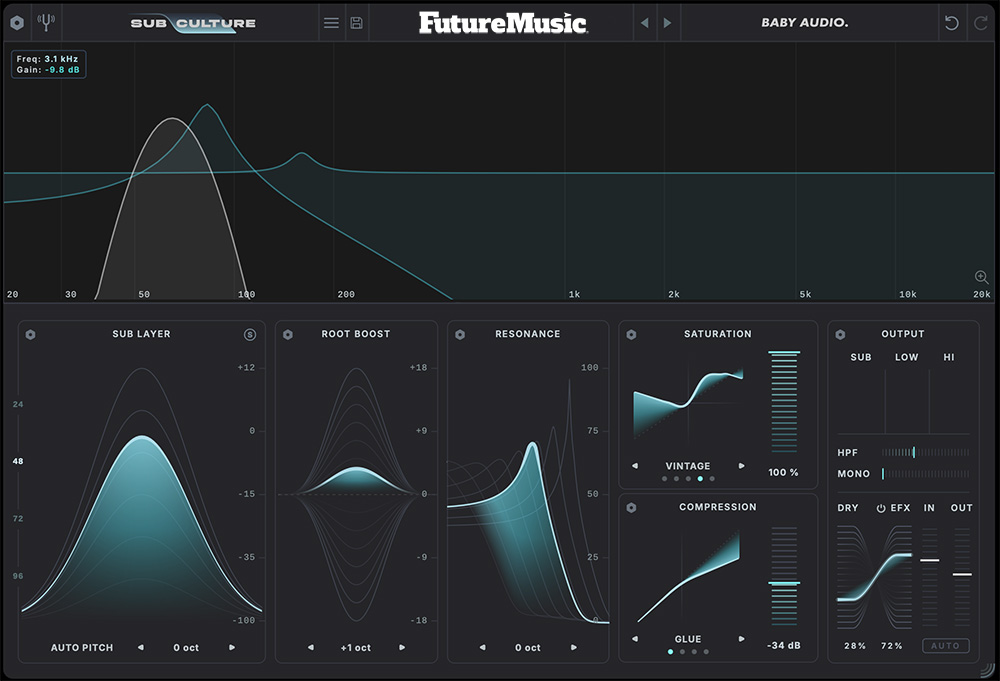Click the AUTO gain button in Output

click(946, 645)
